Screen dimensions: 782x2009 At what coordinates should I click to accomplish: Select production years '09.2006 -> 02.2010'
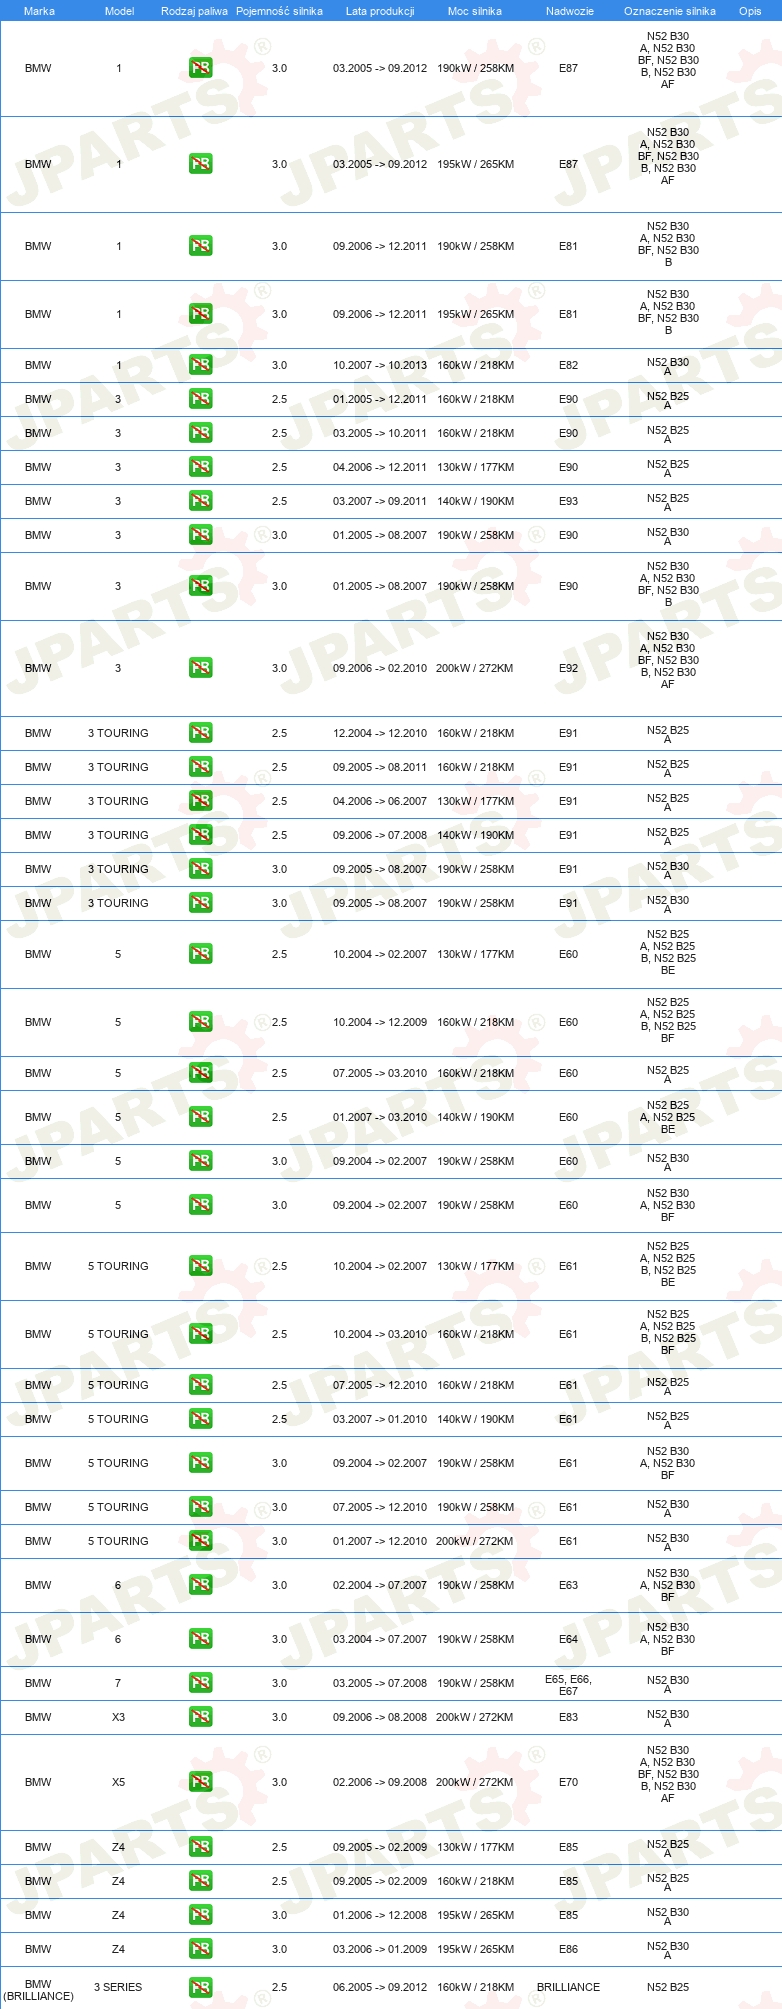click(x=380, y=668)
